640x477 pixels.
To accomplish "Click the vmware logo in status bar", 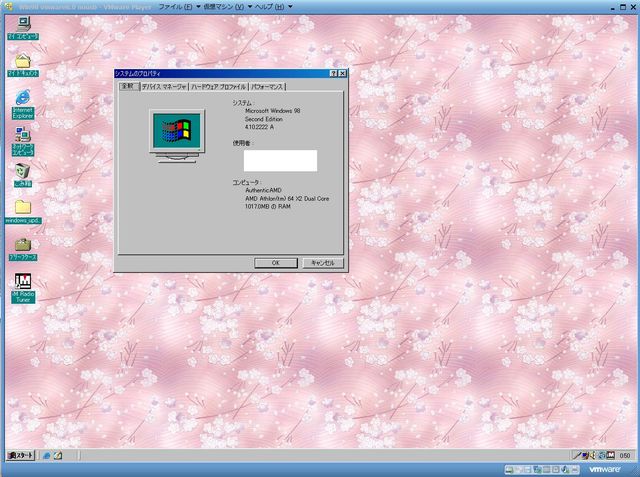I will click(x=604, y=470).
